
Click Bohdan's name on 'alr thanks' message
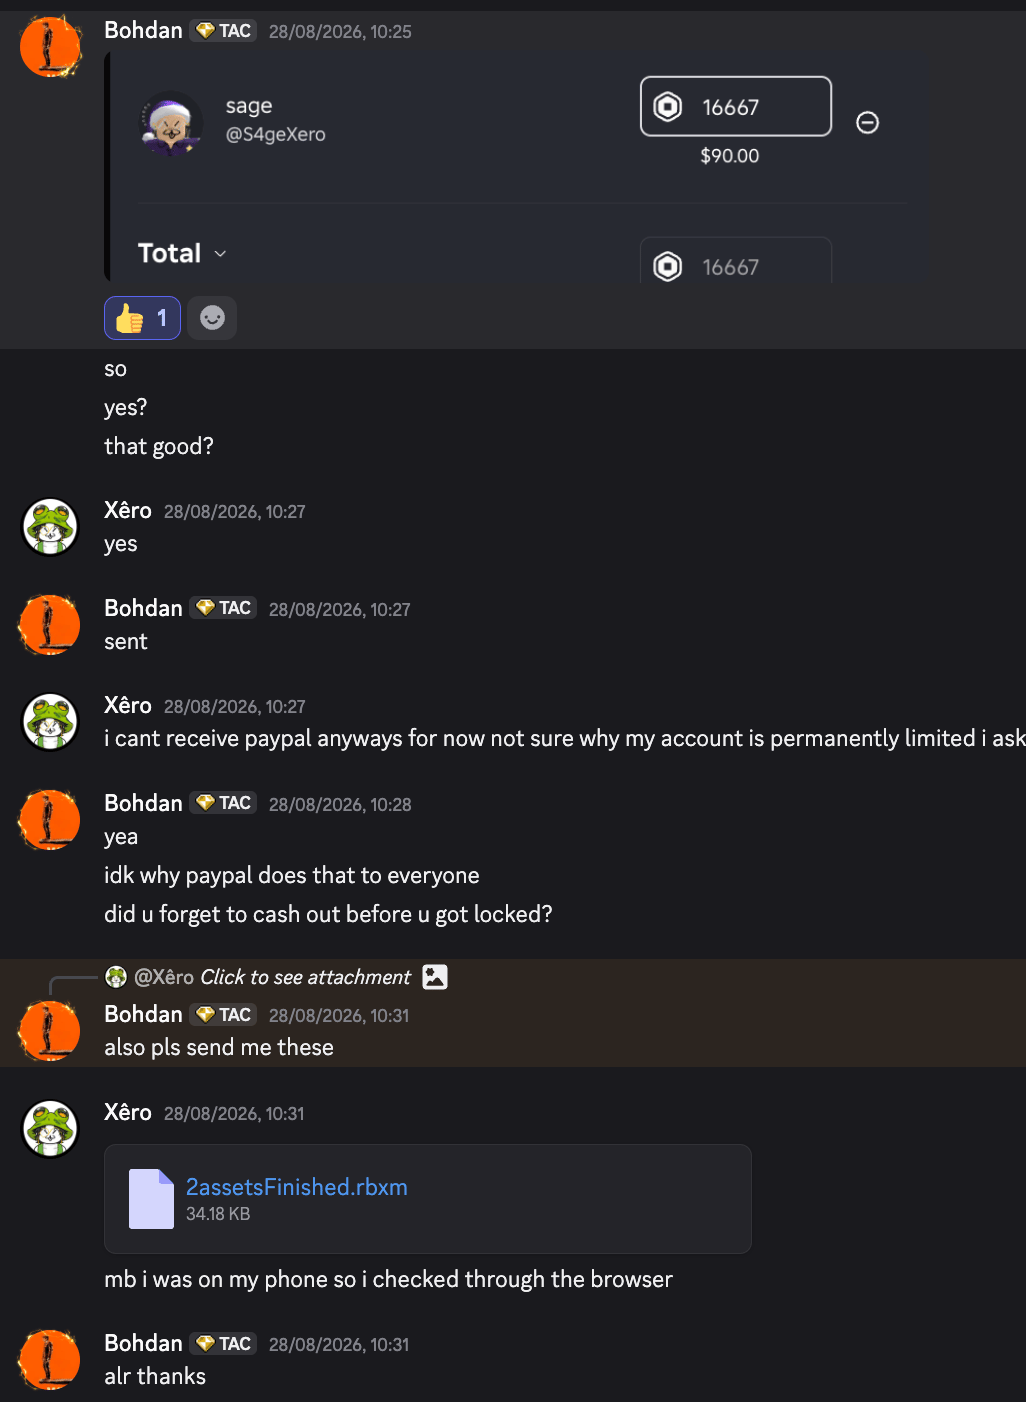pos(143,1343)
